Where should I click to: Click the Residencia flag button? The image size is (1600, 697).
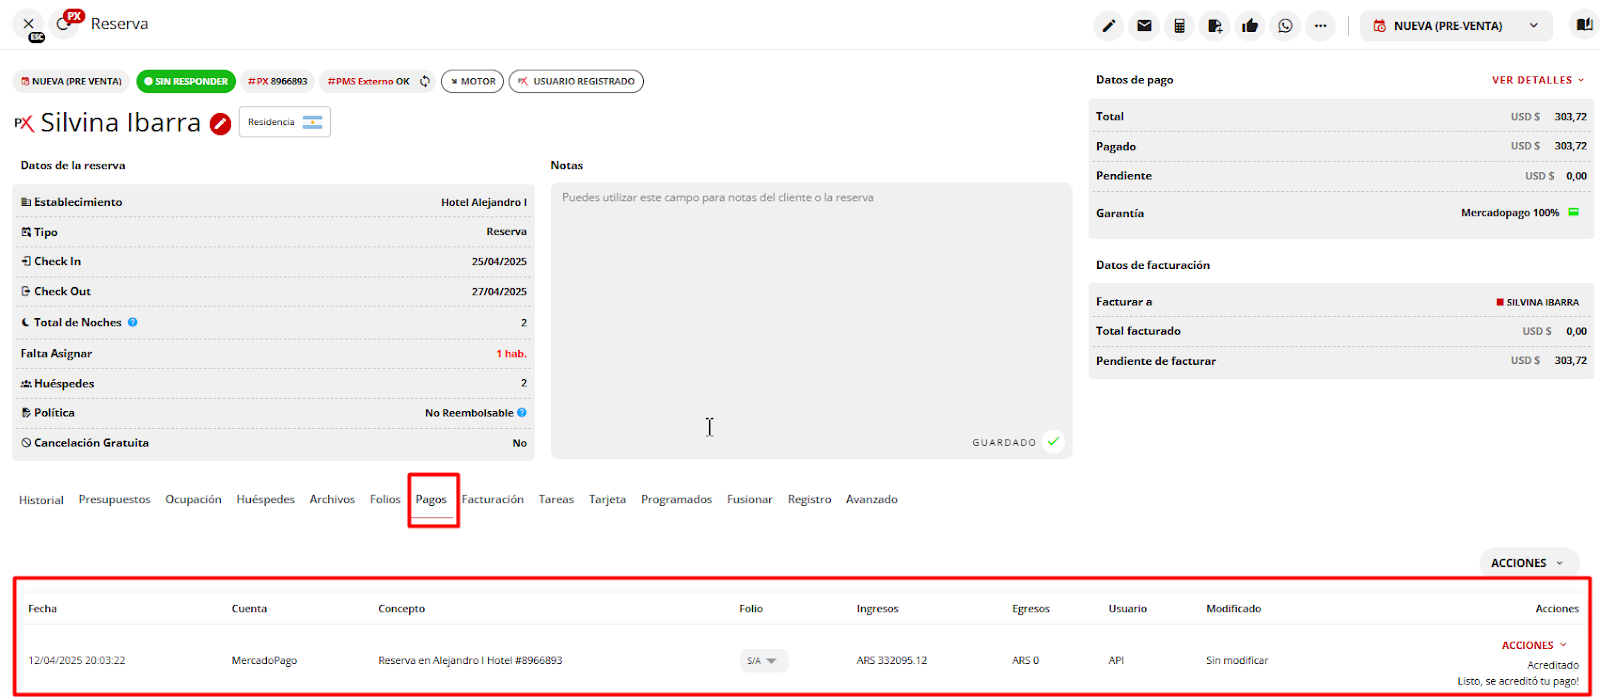pyautogui.click(x=285, y=122)
